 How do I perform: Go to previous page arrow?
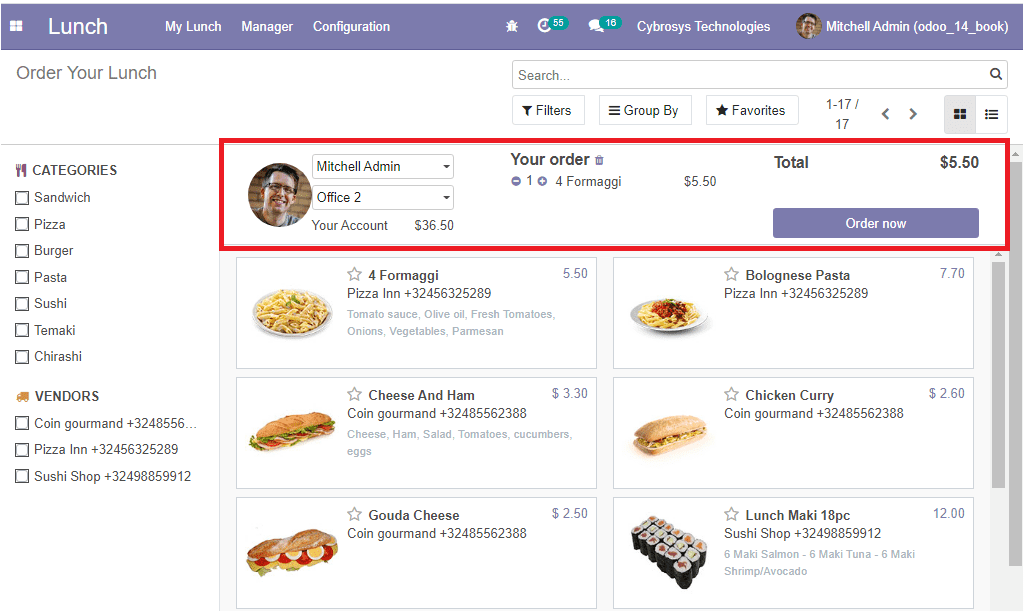tap(886, 114)
